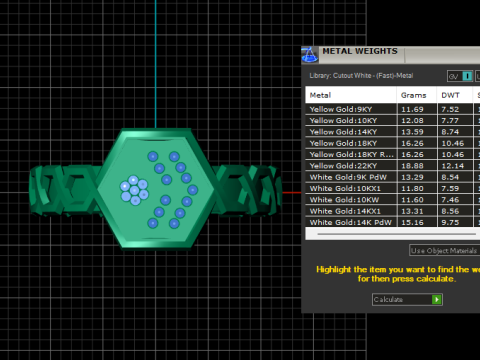Viewport: 480px width, 360px height.
Task: Select the Yellow Gold:18KY row
Action: point(393,143)
